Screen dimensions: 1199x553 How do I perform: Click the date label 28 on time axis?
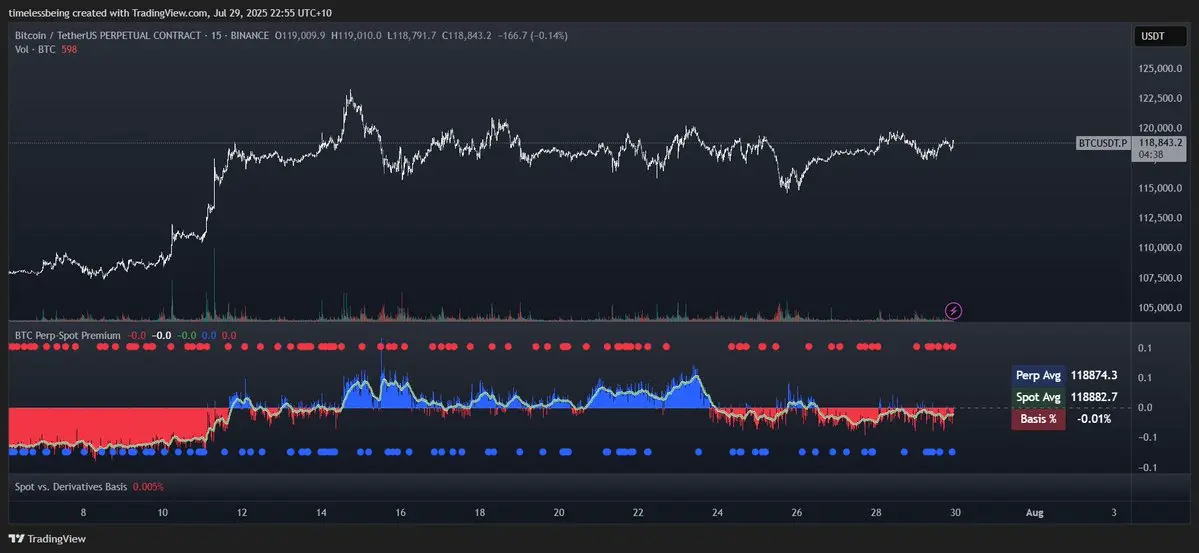[x=876, y=512]
